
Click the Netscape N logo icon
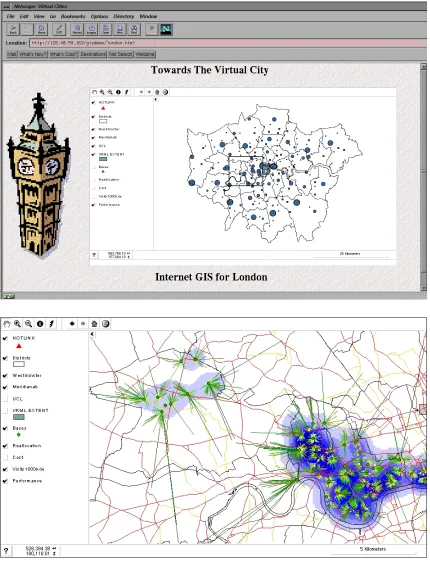click(x=166, y=29)
